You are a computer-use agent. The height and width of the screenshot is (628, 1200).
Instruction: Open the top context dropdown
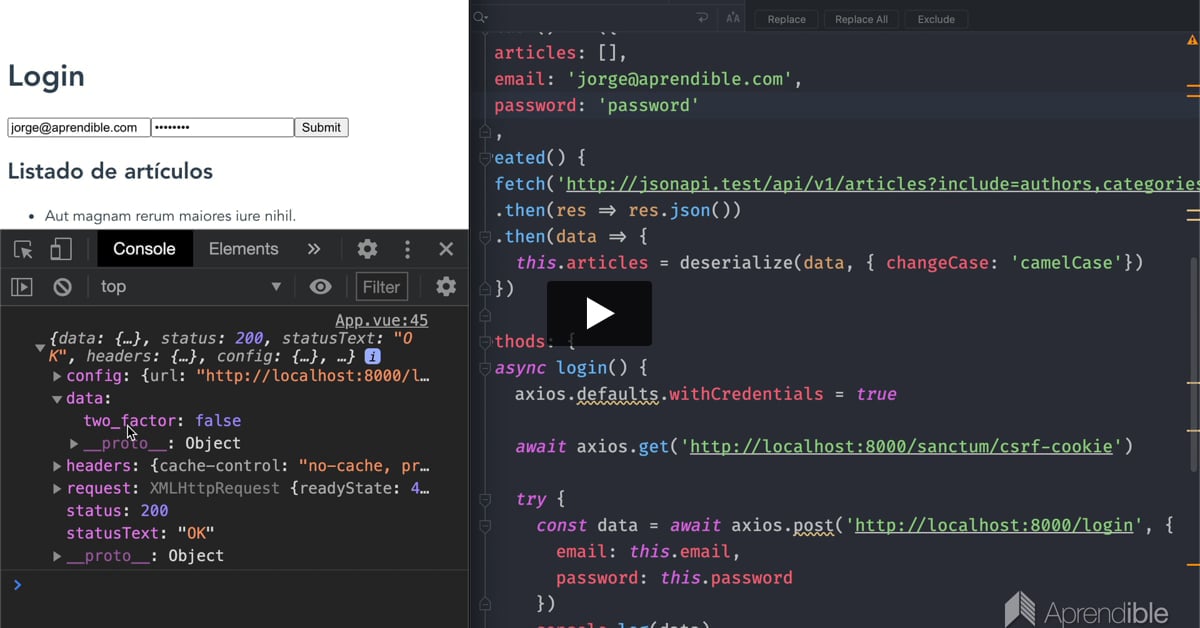[190, 287]
